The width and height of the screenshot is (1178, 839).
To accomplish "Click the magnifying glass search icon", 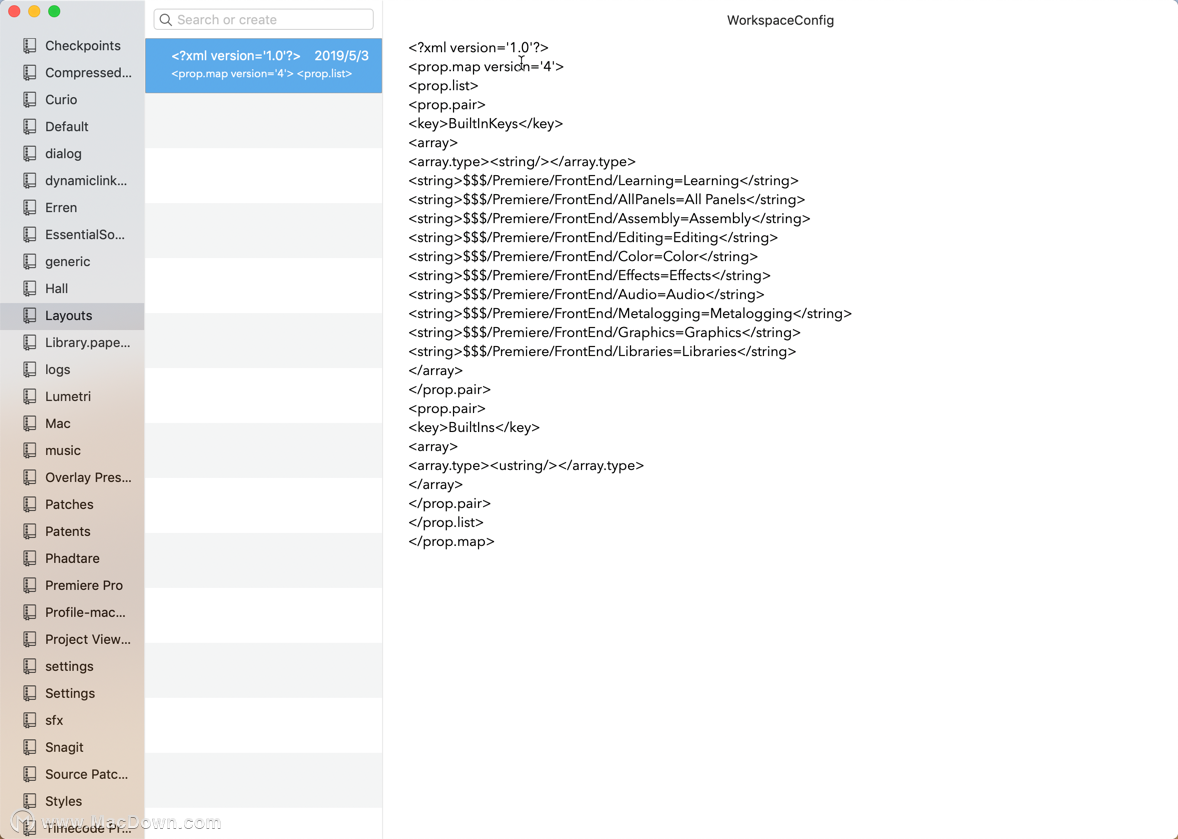I will 166,20.
